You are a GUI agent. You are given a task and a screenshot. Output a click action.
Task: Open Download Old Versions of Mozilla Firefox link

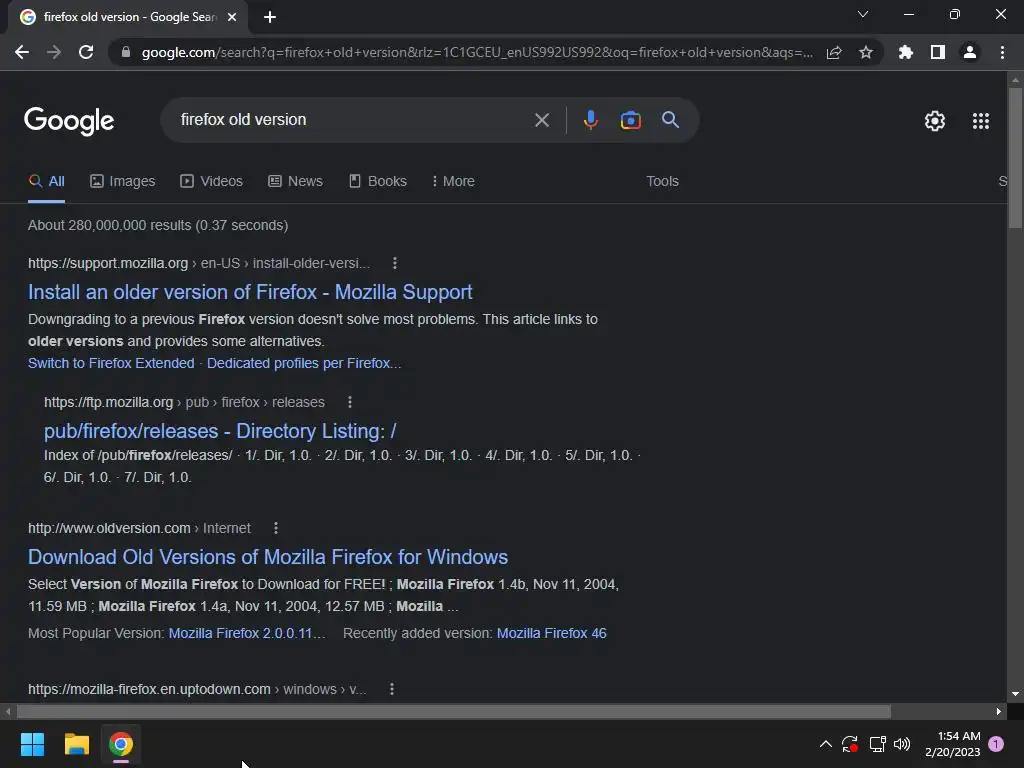[268, 557]
